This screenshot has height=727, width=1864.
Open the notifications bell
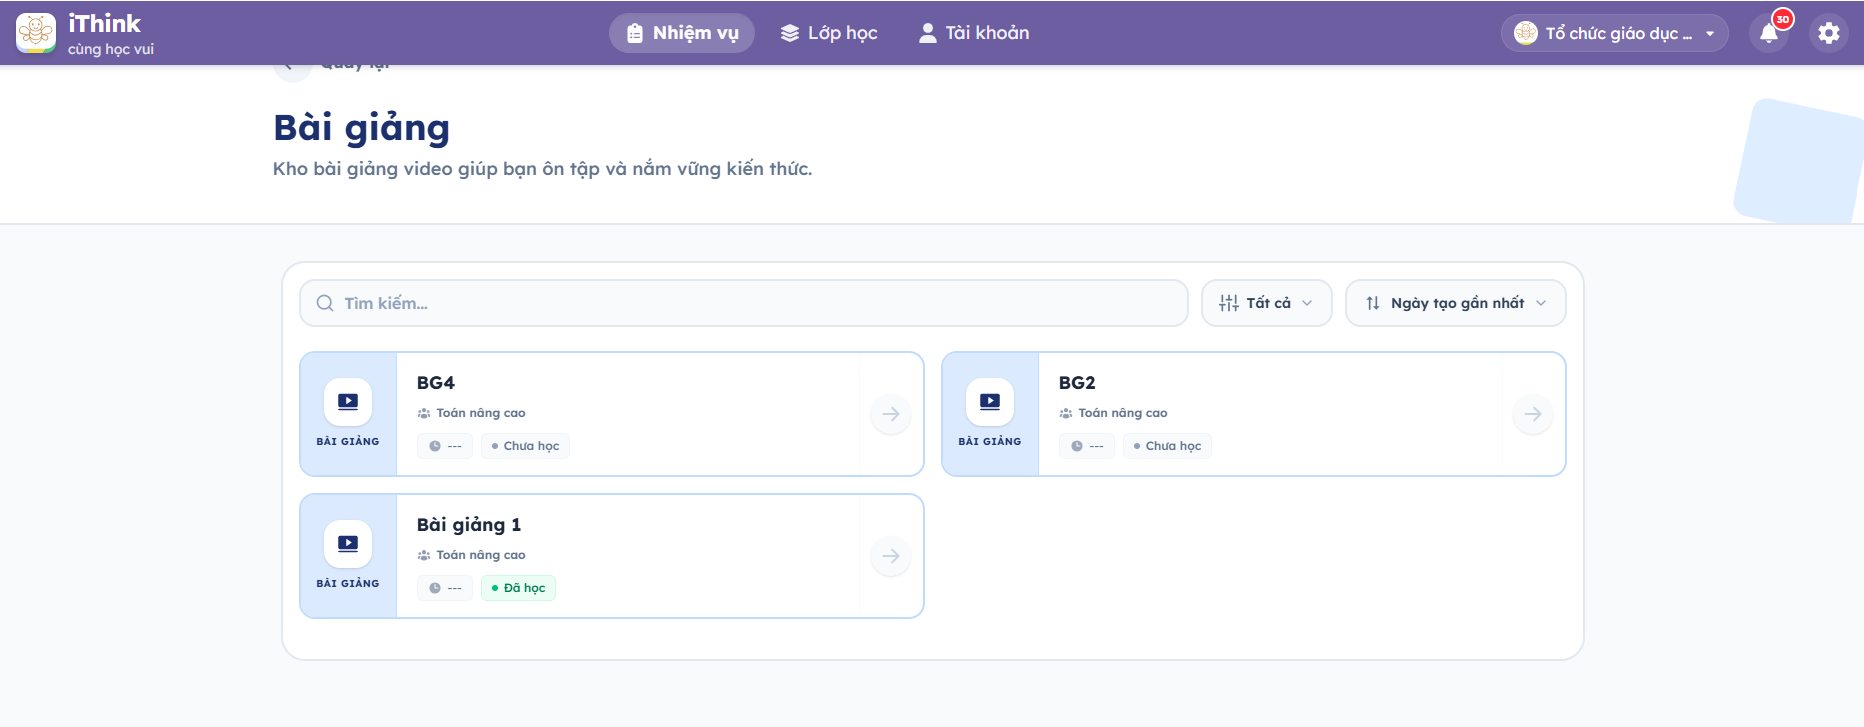coord(1768,33)
